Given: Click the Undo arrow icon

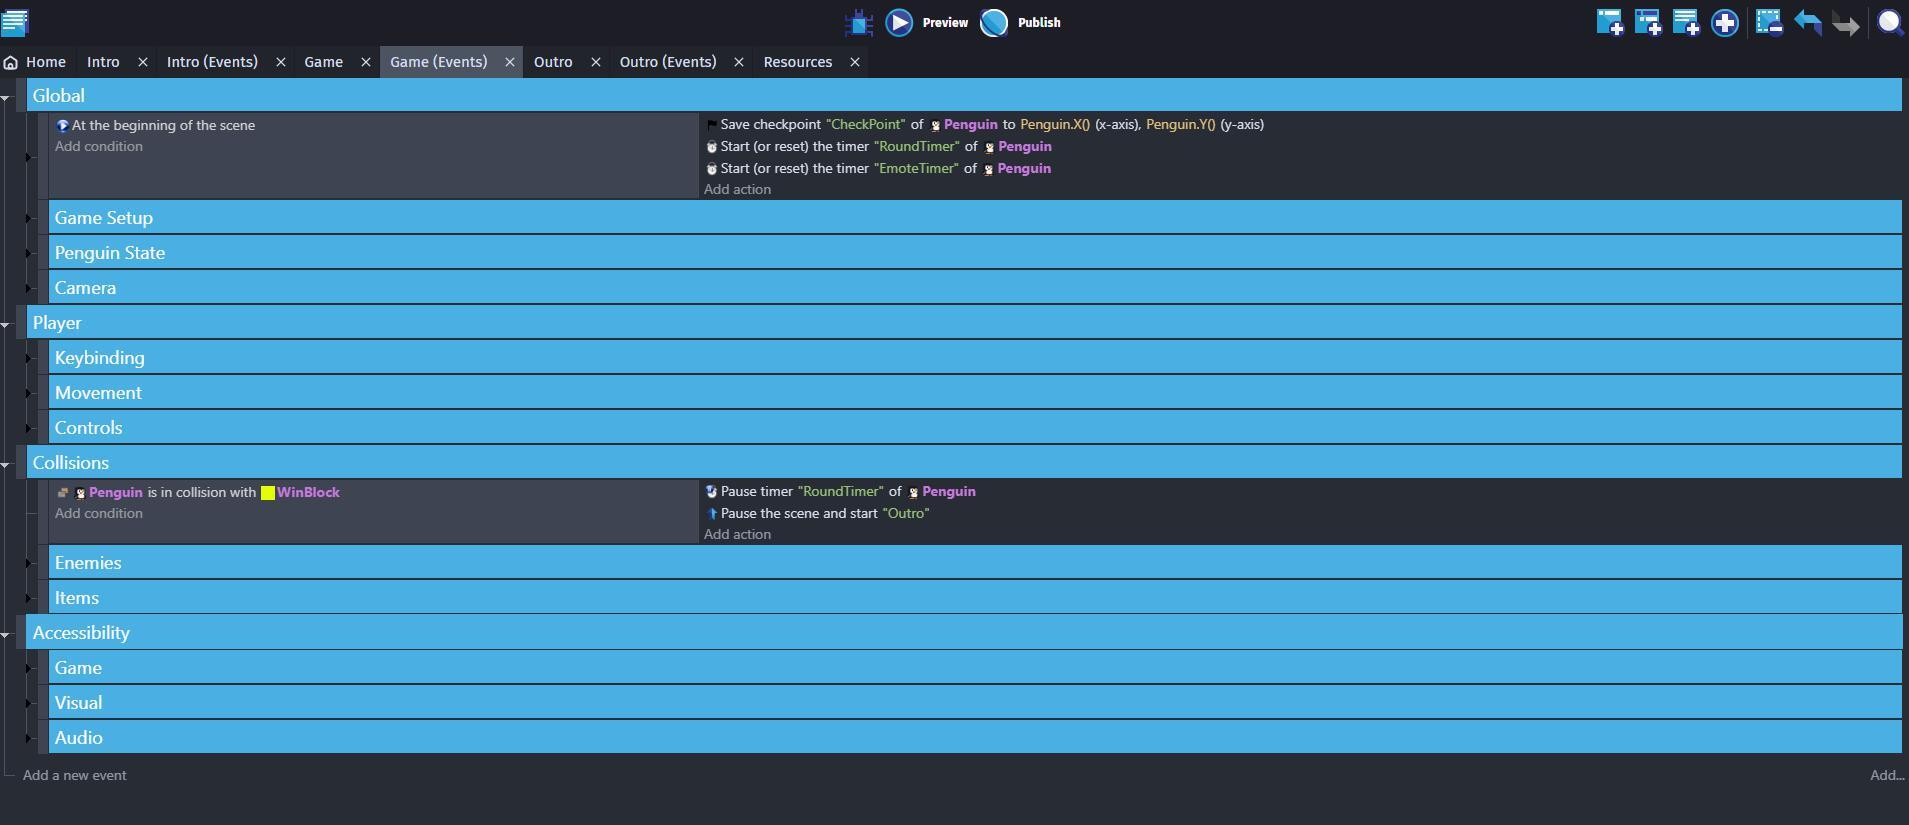Looking at the screenshot, I should pos(1807,22).
